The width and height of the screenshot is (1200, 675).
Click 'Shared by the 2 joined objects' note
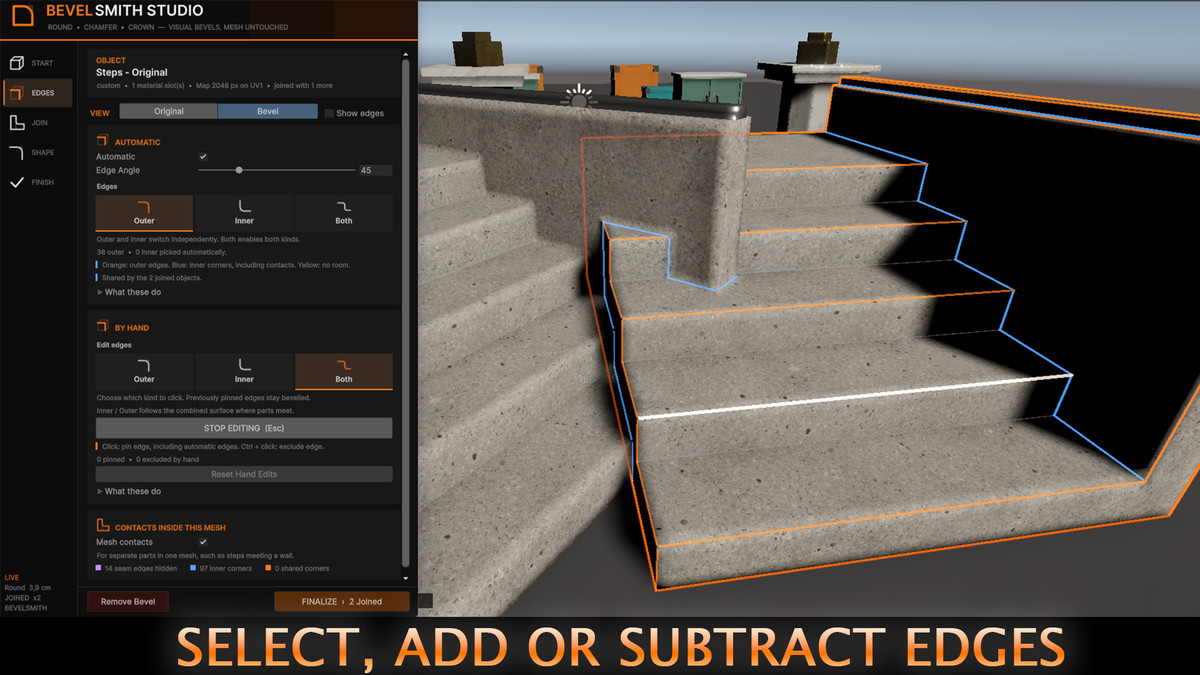click(x=152, y=278)
